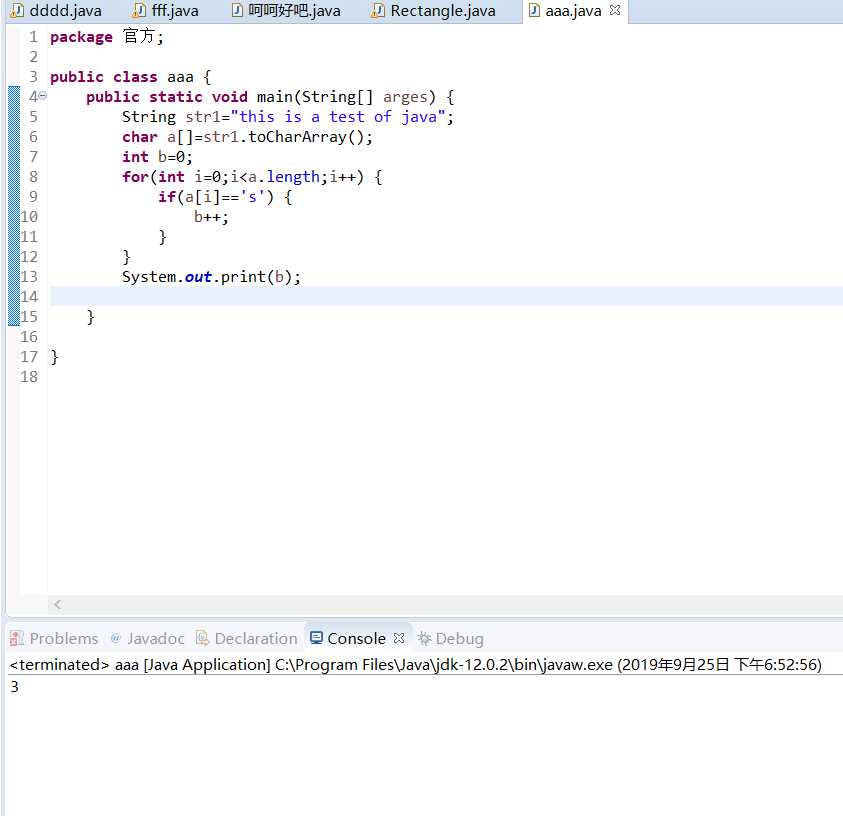This screenshot has height=816, width=843.
Task: Click the 's' character literal on line 9
Action: click(x=252, y=197)
